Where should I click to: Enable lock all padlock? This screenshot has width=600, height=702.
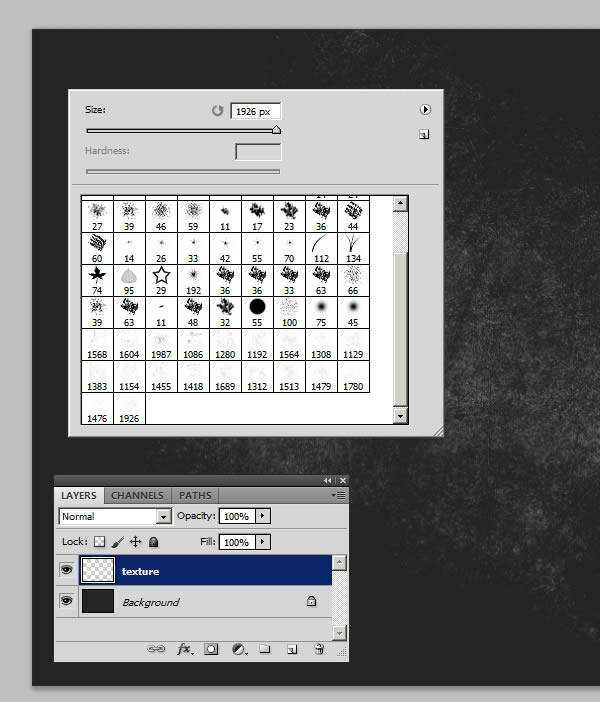pos(153,542)
